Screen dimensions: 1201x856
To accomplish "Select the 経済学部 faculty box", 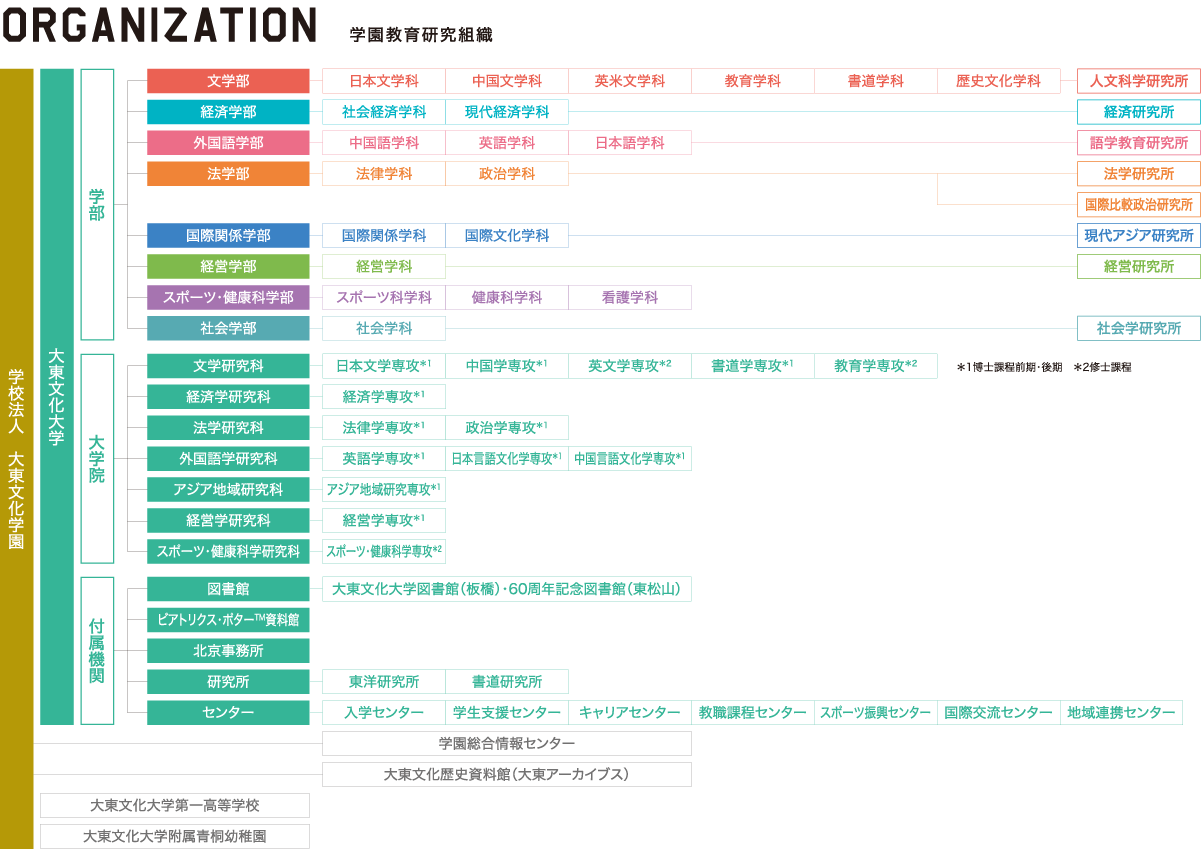I will pyautogui.click(x=228, y=112).
